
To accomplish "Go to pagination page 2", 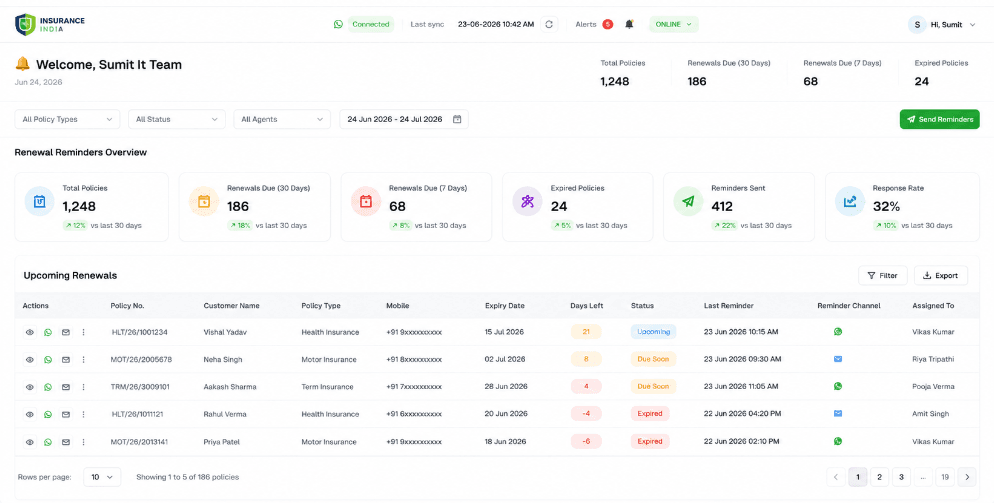I will [x=879, y=477].
